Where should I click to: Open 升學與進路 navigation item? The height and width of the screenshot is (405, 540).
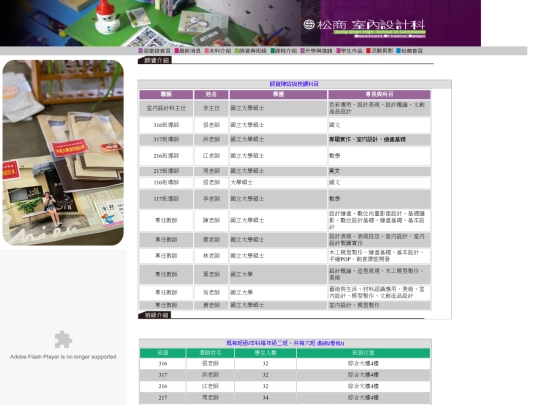[316, 51]
